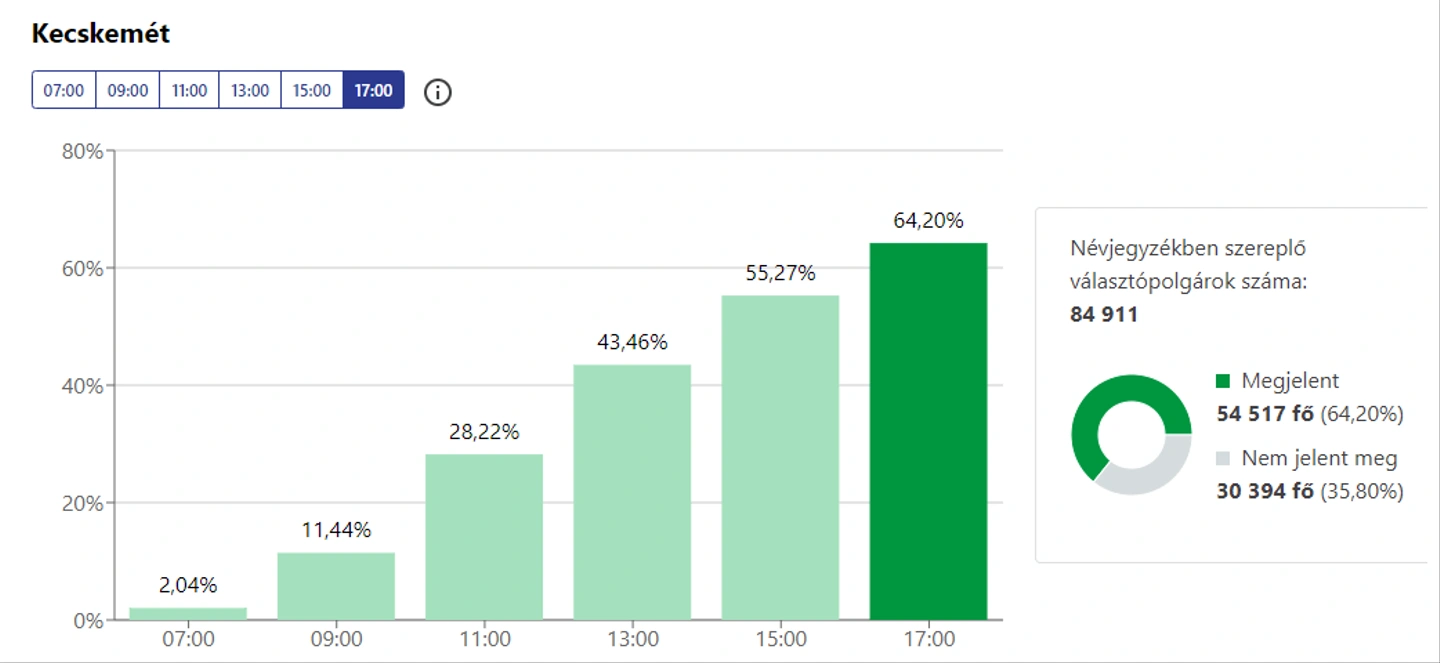Click the green Megjelent legend square
Viewport: 1440px width, 663px height.
(x=1223, y=381)
